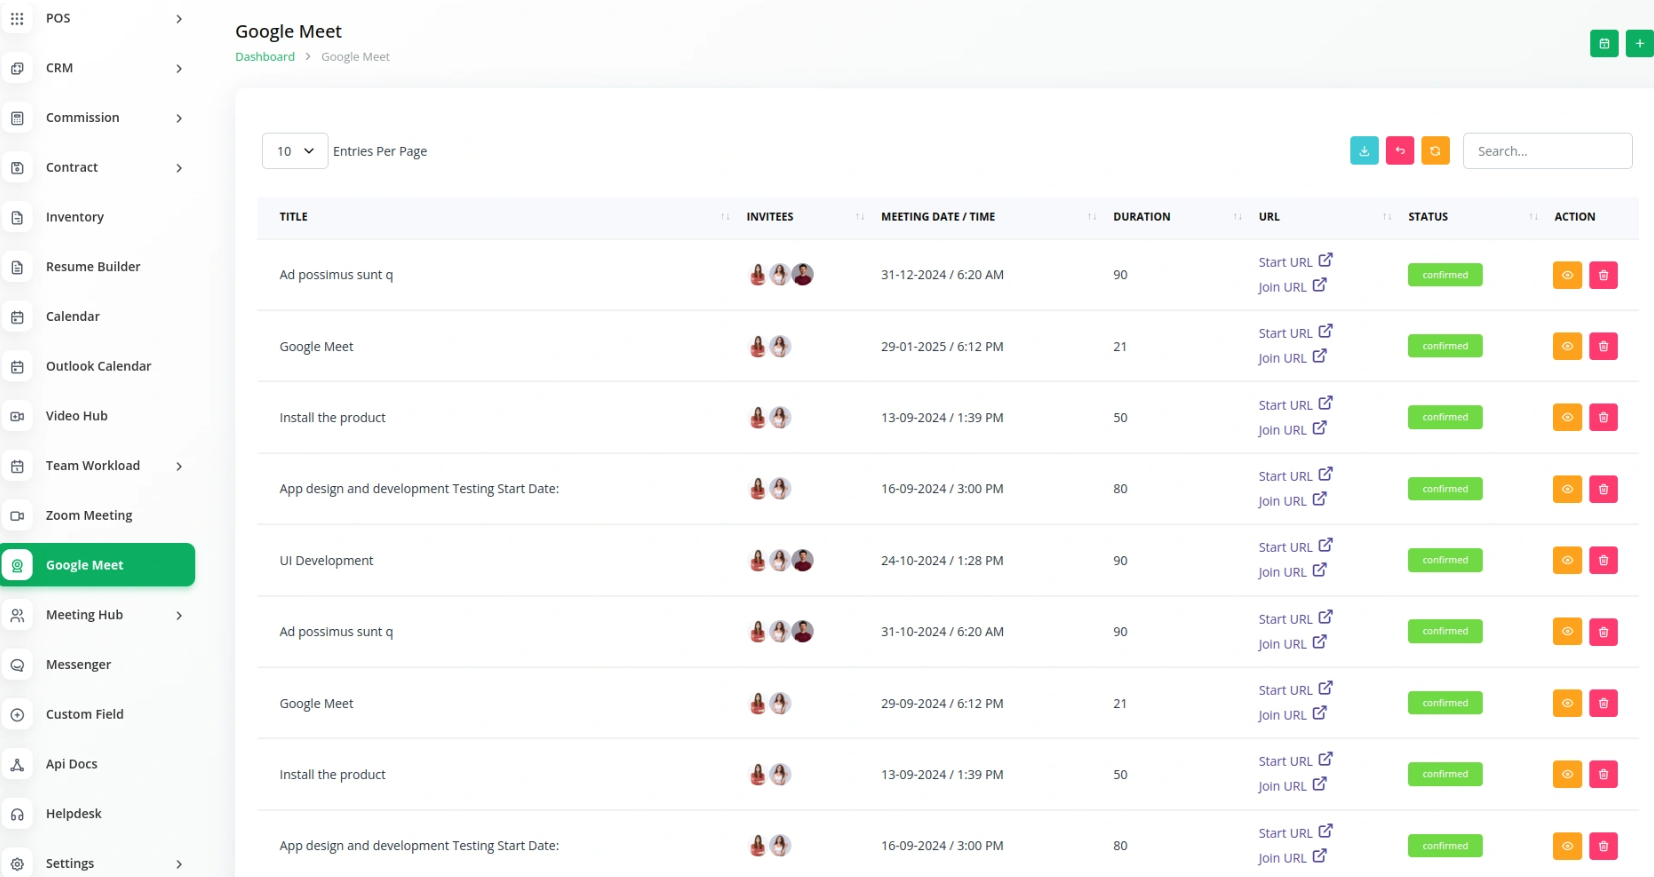The width and height of the screenshot is (1654, 877).
Task: Open Helpdesk menu item
Action: pyautogui.click(x=74, y=814)
